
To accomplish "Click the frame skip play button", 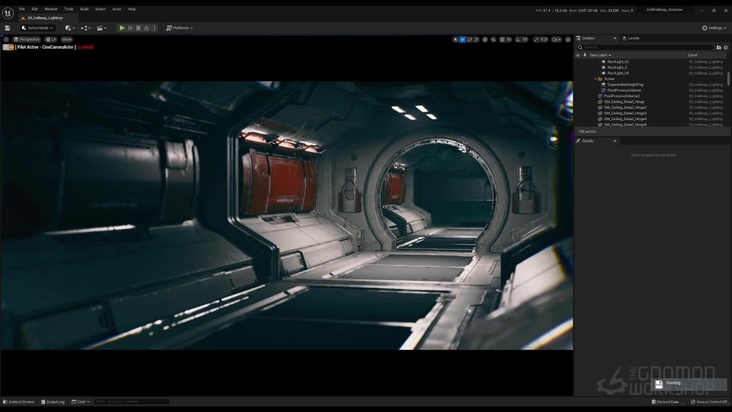I will pyautogui.click(x=130, y=28).
